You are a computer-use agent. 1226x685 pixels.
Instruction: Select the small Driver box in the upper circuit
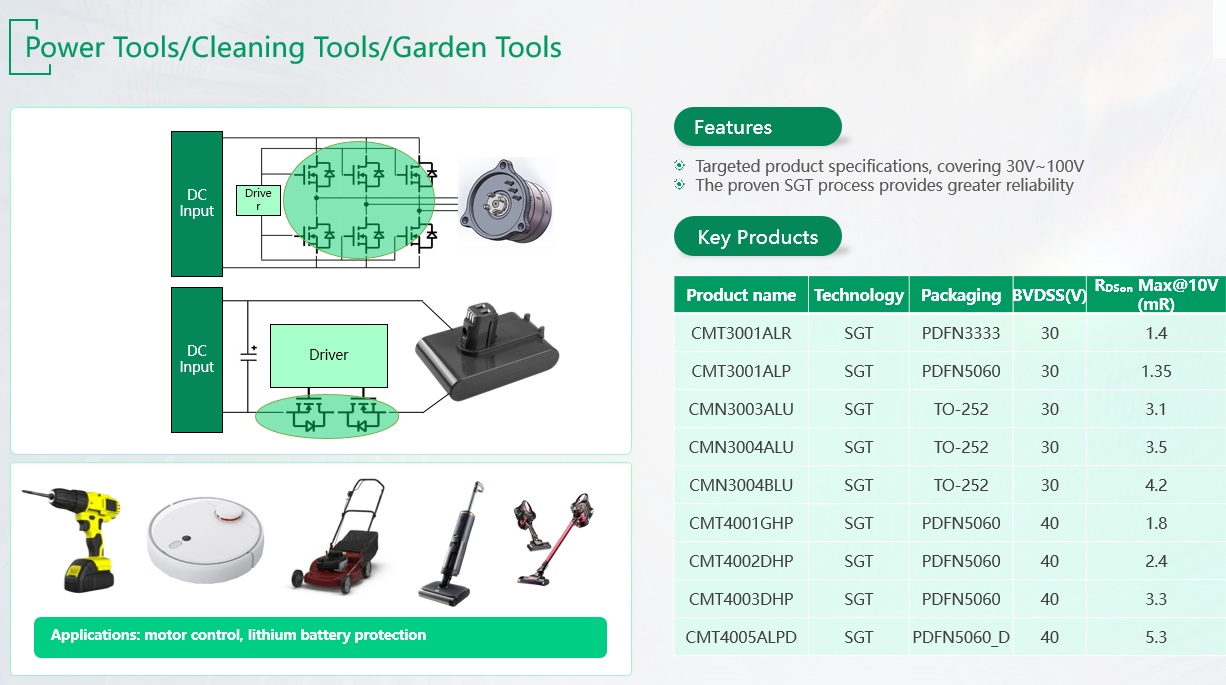point(258,200)
